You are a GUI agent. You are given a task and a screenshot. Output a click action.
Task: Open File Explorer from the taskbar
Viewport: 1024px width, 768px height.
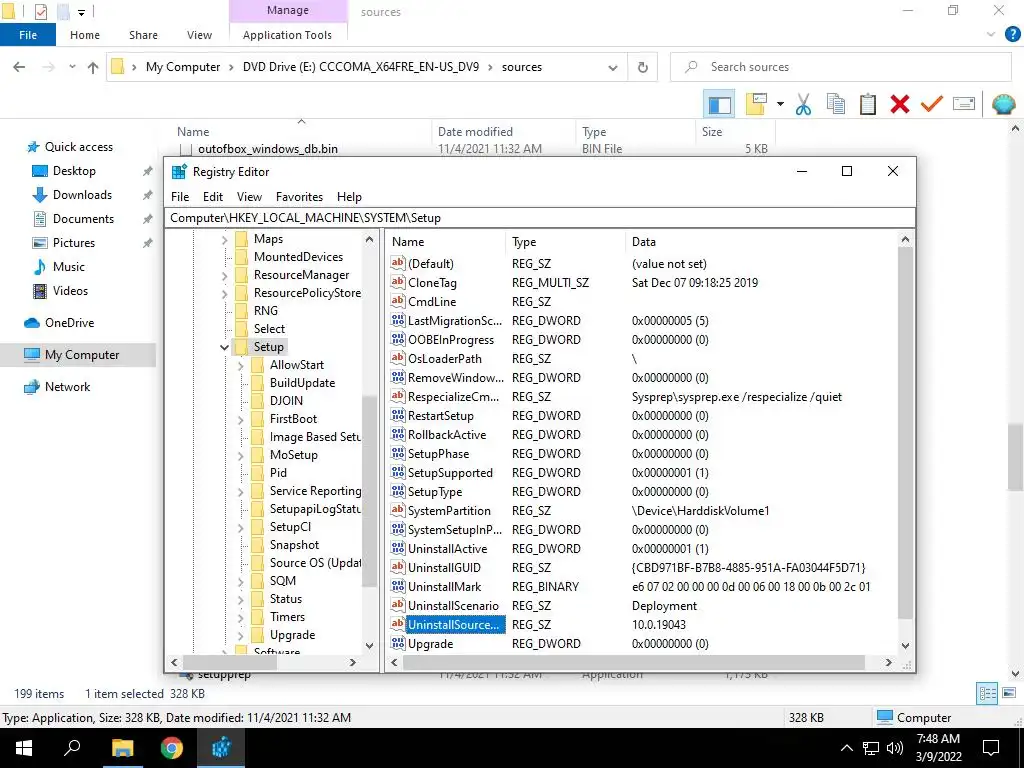122,748
